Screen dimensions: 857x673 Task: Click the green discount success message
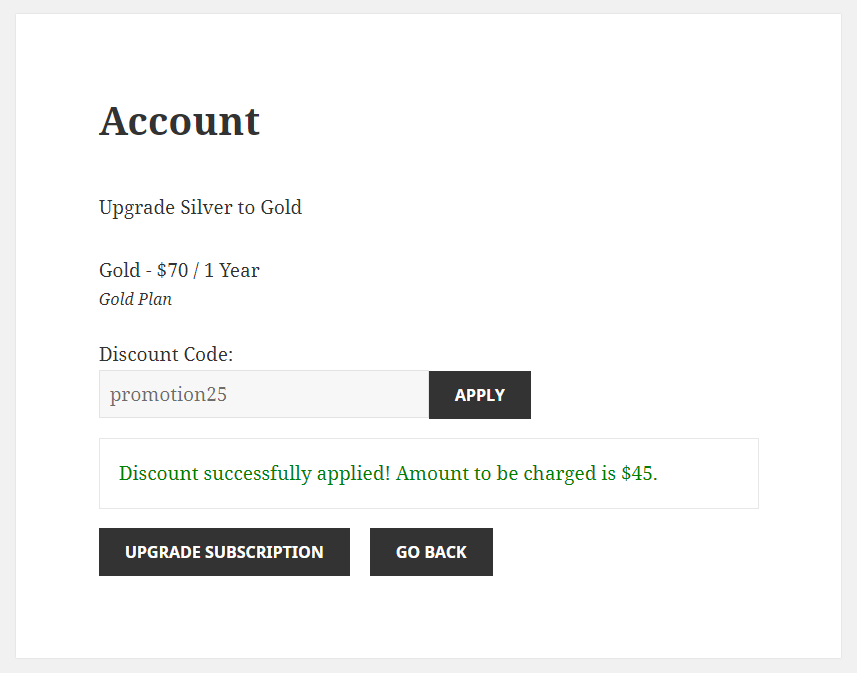[388, 474]
